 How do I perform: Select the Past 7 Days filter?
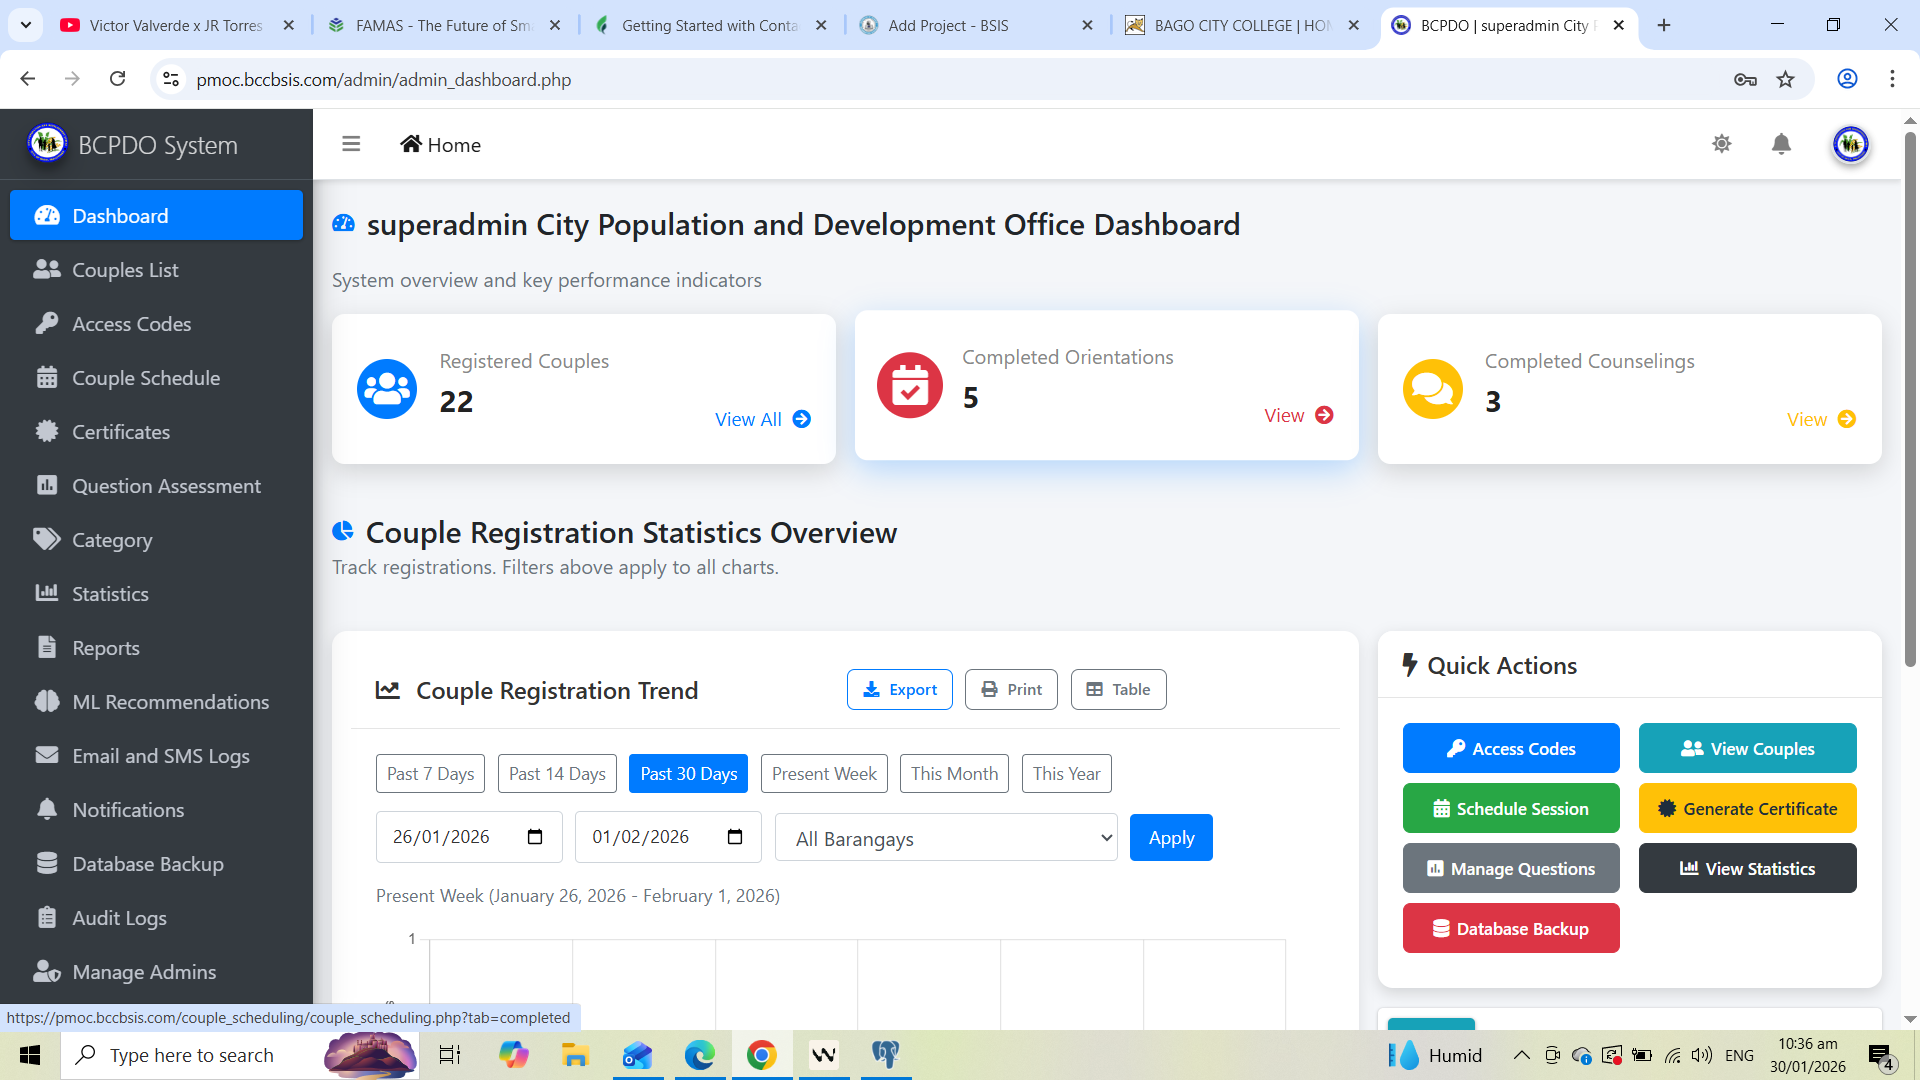[x=430, y=774]
